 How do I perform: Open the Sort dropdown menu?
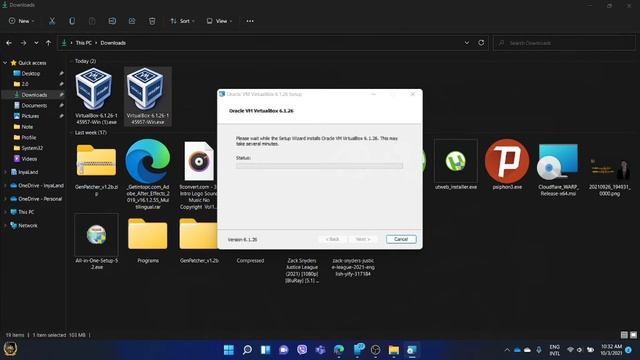(x=182, y=21)
